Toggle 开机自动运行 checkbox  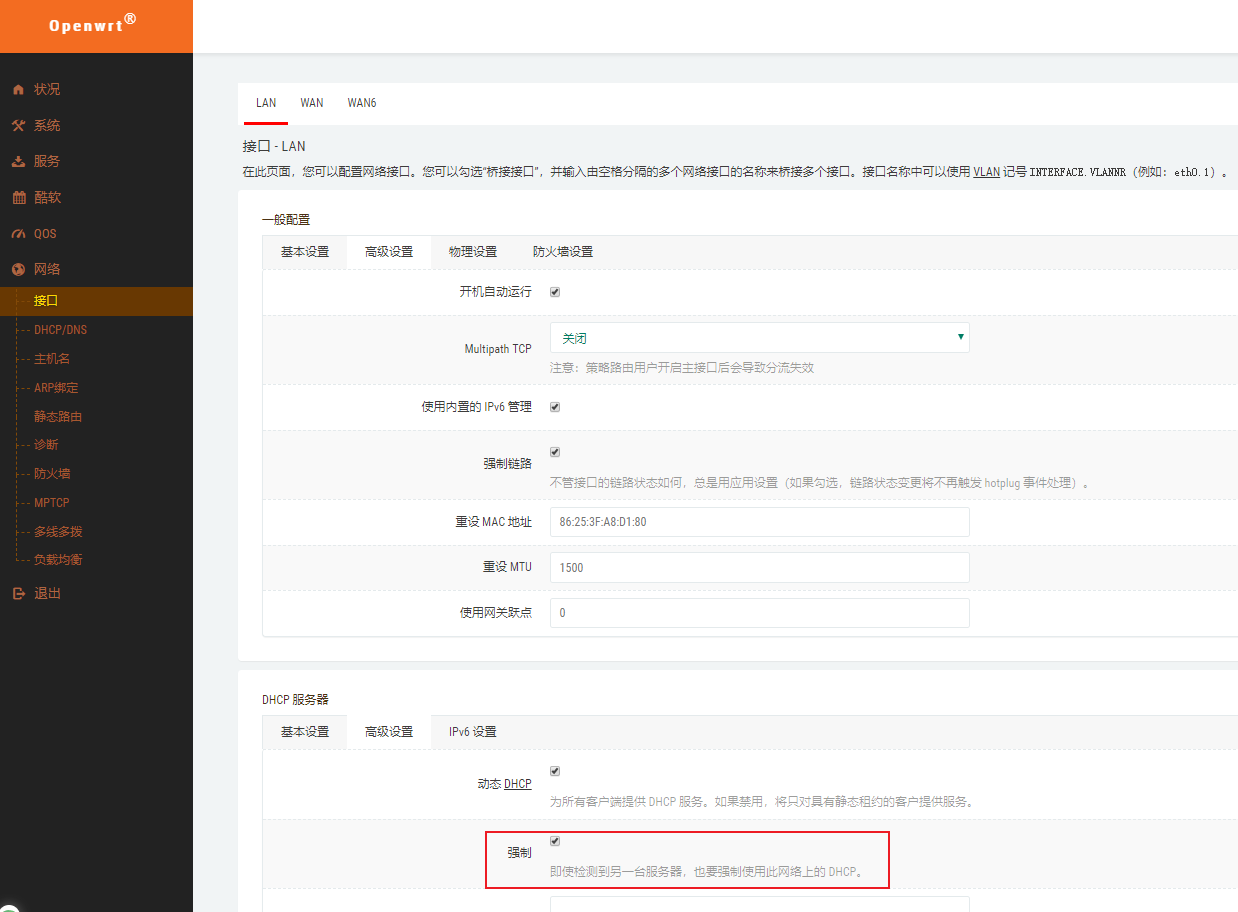coord(555,291)
